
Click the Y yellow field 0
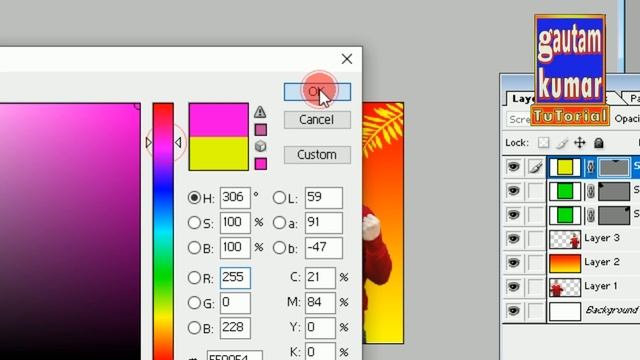(320, 328)
